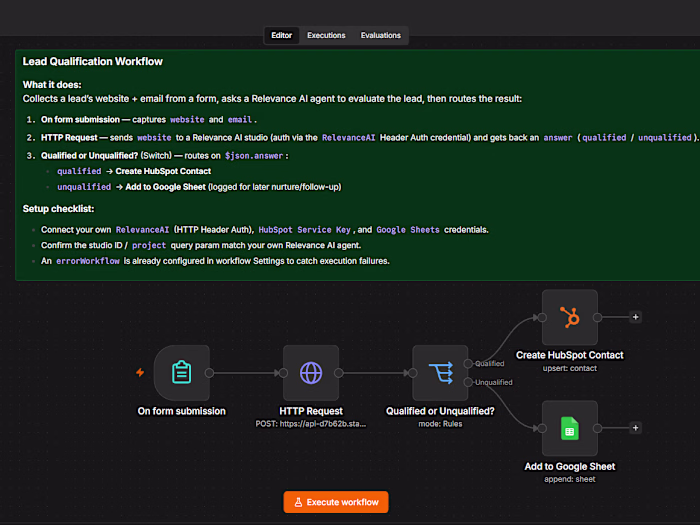Screen dimensions: 700x525
Task: Click the 'Add to Google Sheet' node label
Action: (x=570, y=467)
